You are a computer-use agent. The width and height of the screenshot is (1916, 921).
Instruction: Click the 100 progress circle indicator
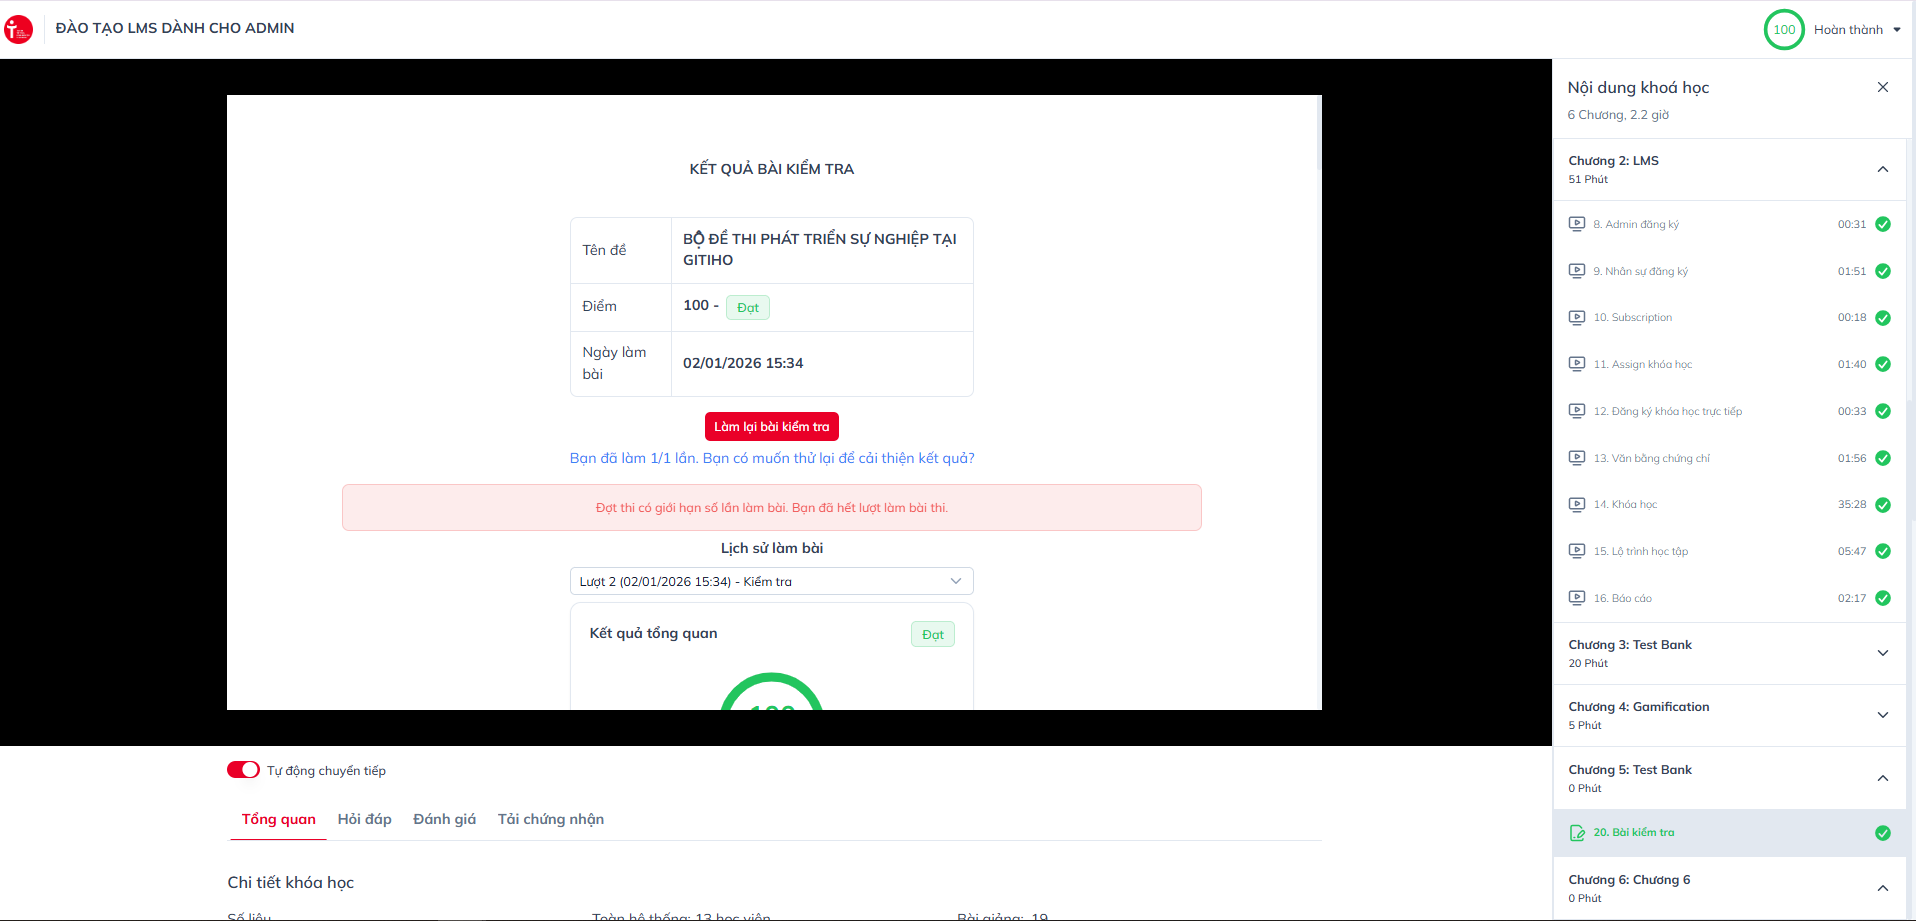1783,30
